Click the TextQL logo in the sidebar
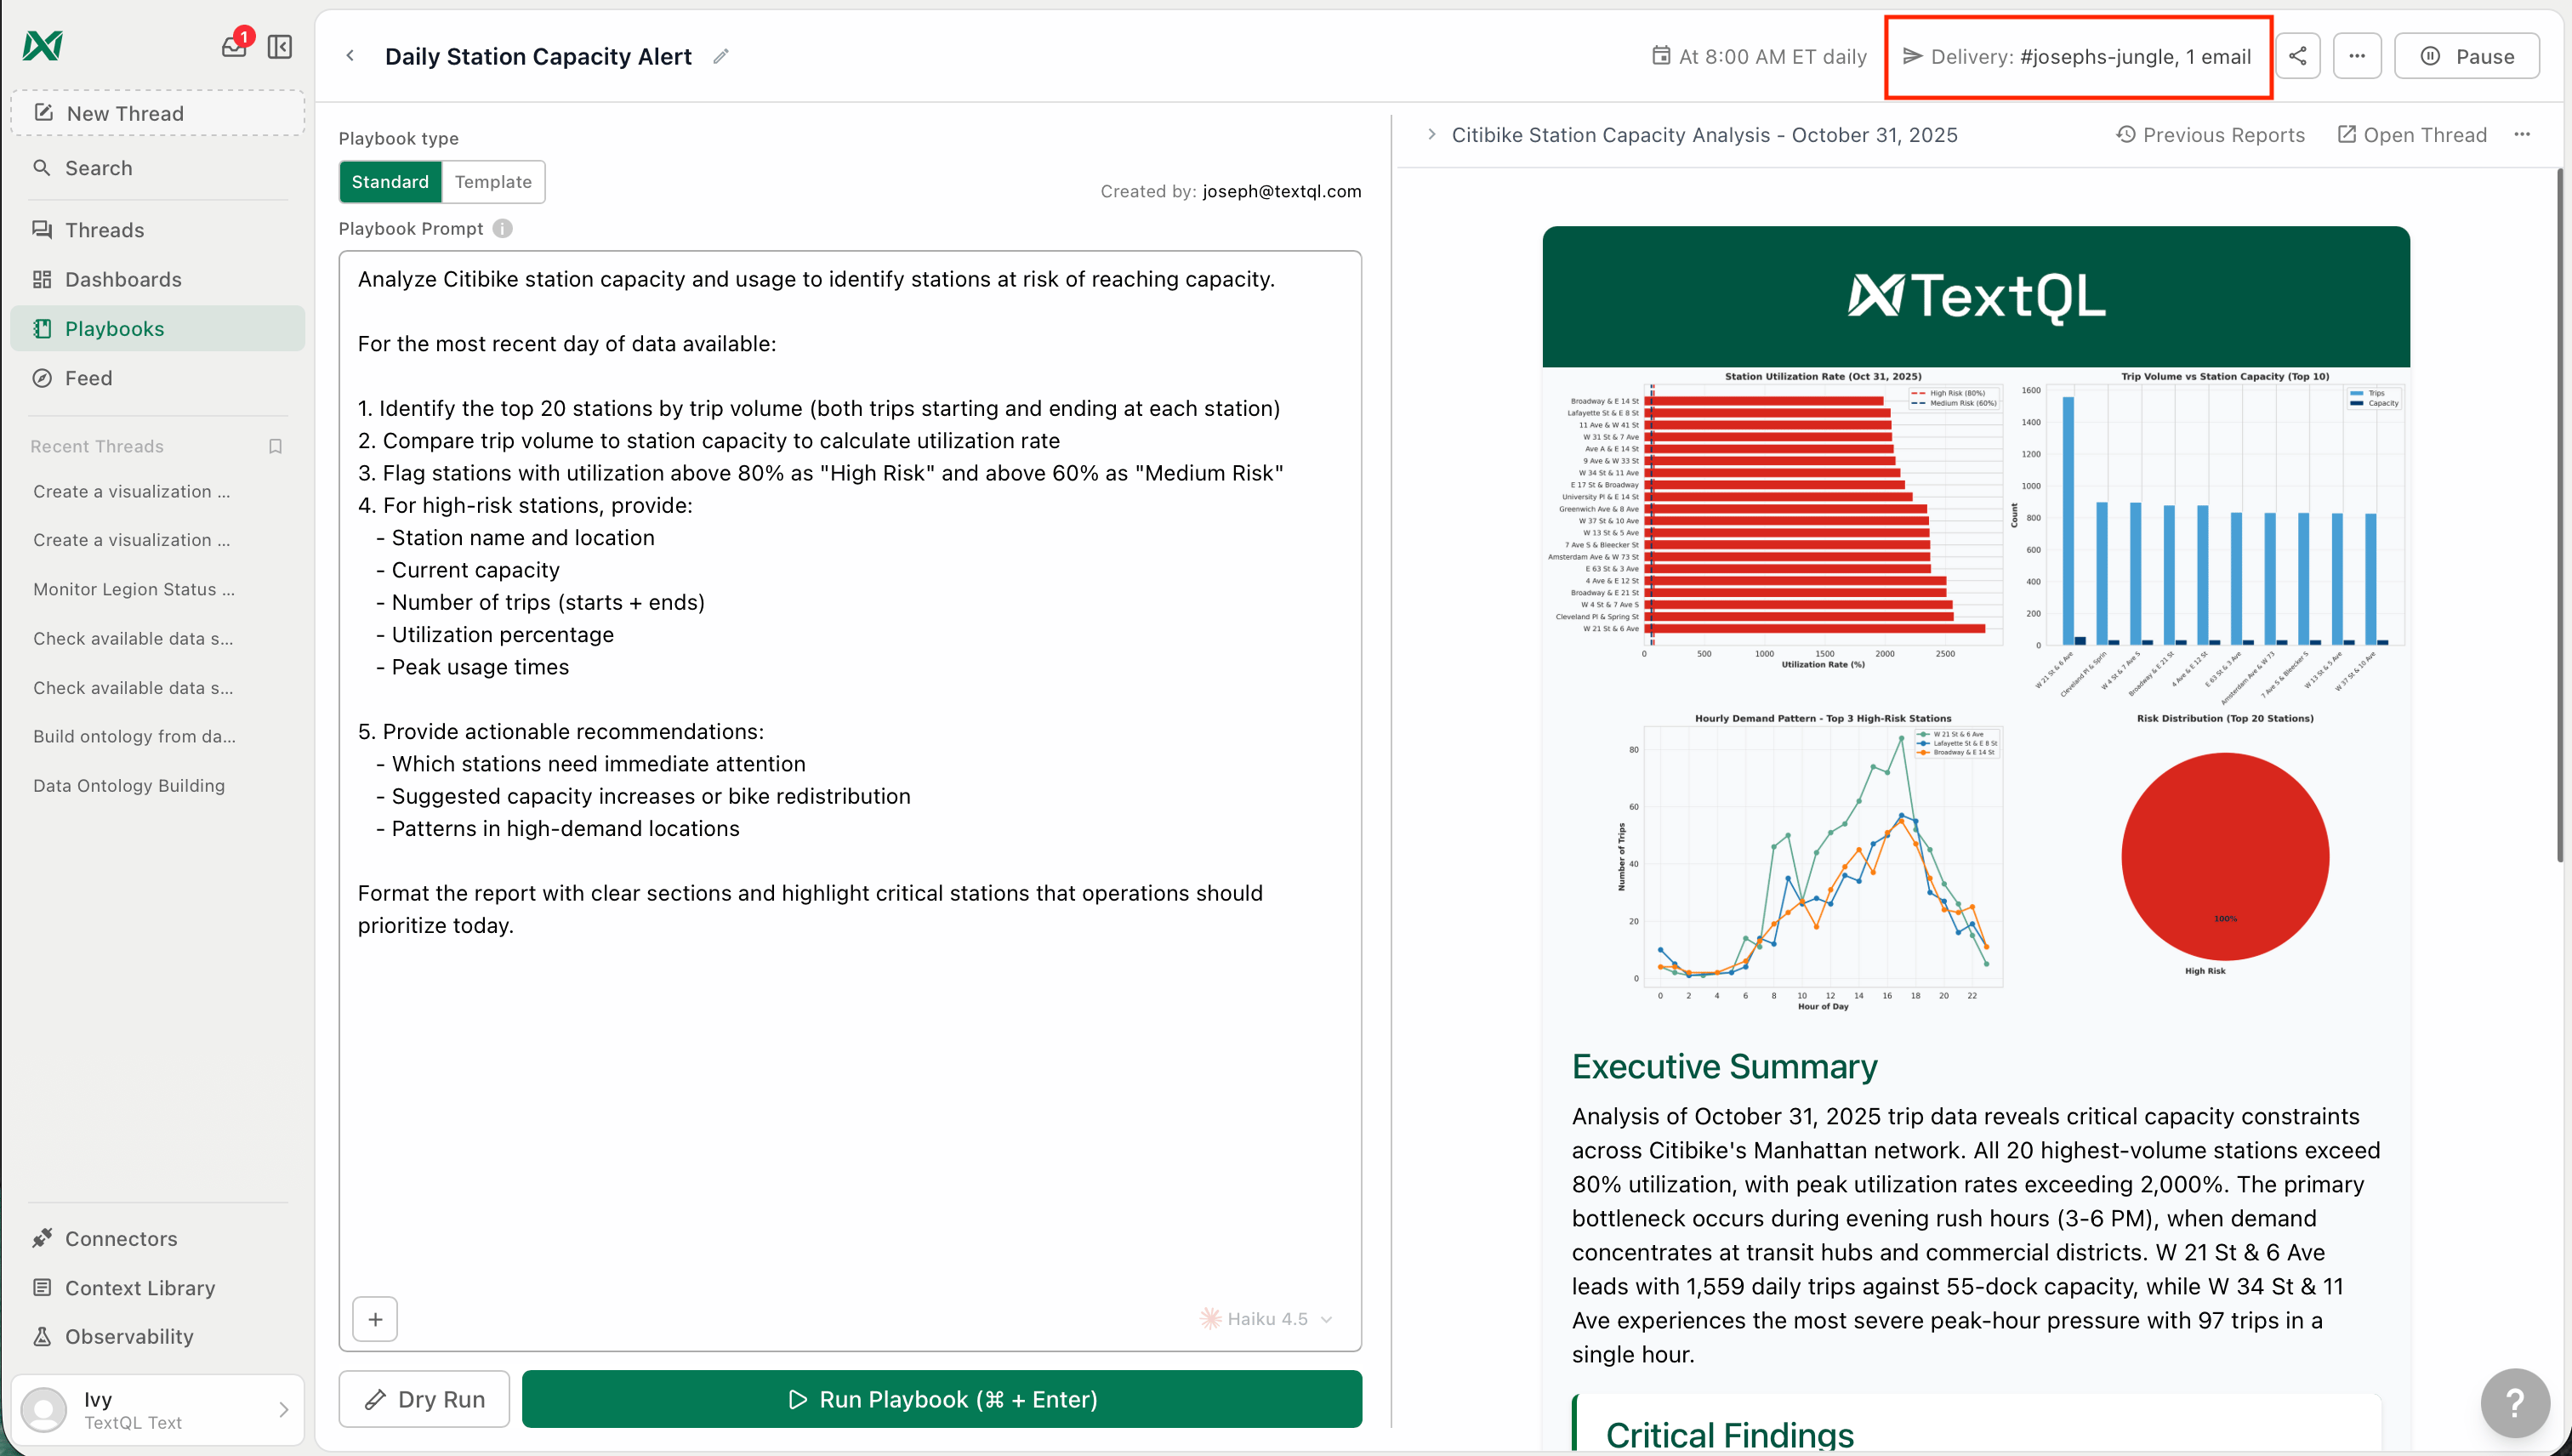Screen dimensions: 2572x1456 coord(42,46)
